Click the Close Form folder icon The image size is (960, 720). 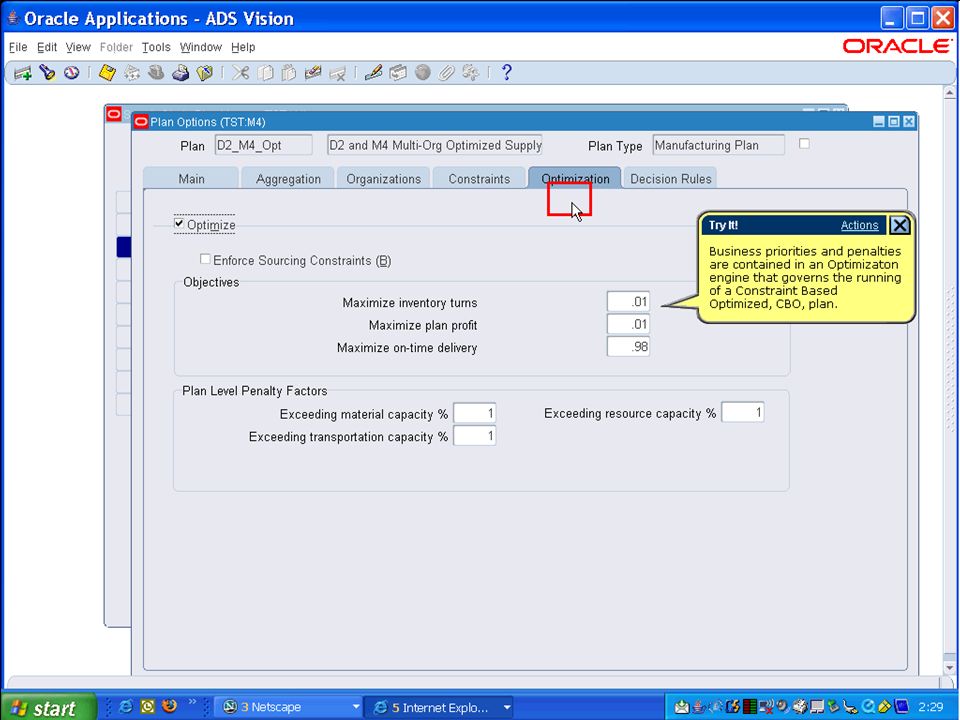[x=204, y=73]
